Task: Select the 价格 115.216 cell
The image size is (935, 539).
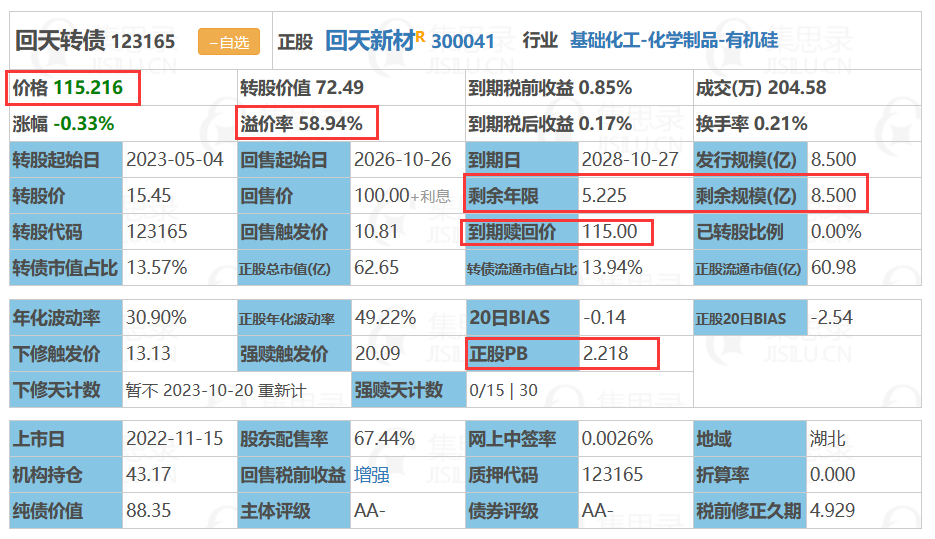Action: coord(123,88)
